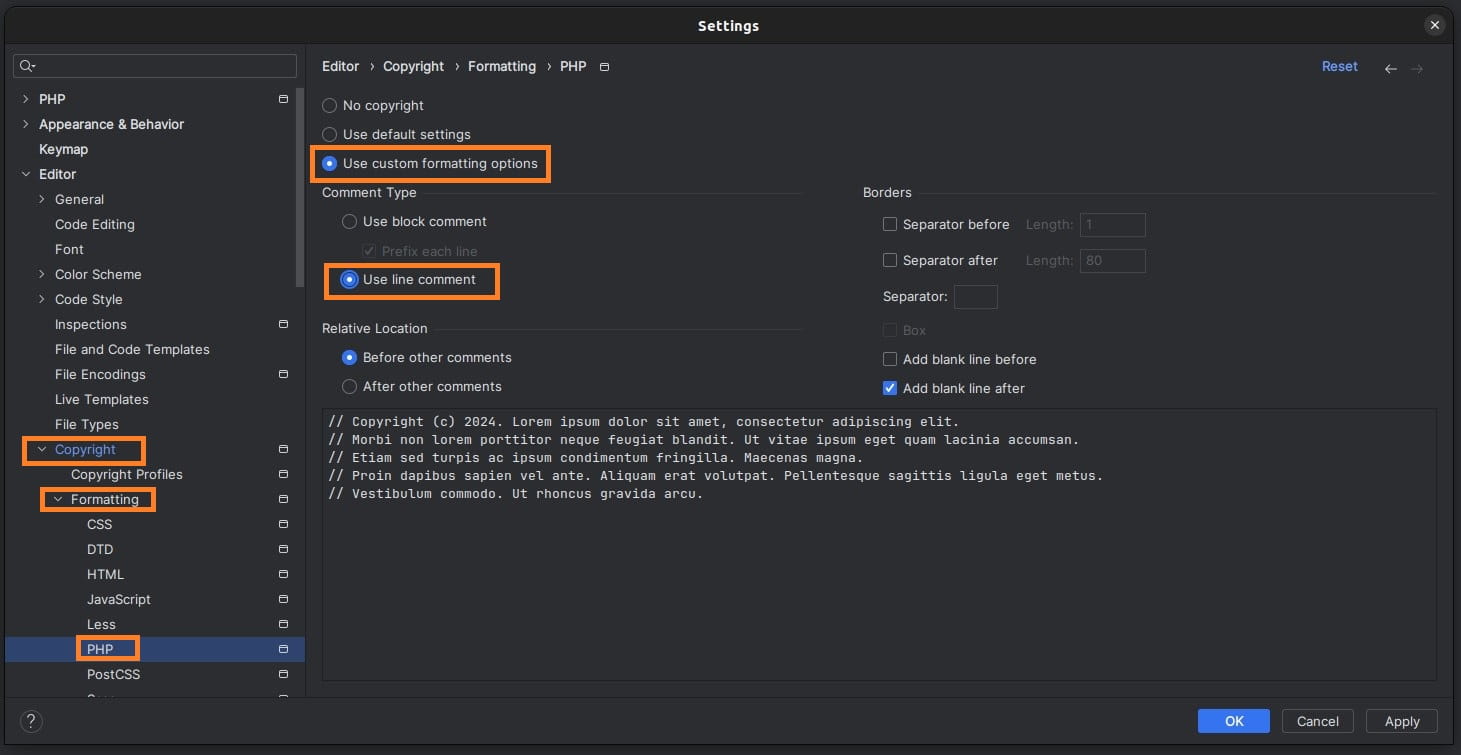The height and width of the screenshot is (755, 1461).
Task: Open the JavaScript formatting page
Action: (119, 599)
